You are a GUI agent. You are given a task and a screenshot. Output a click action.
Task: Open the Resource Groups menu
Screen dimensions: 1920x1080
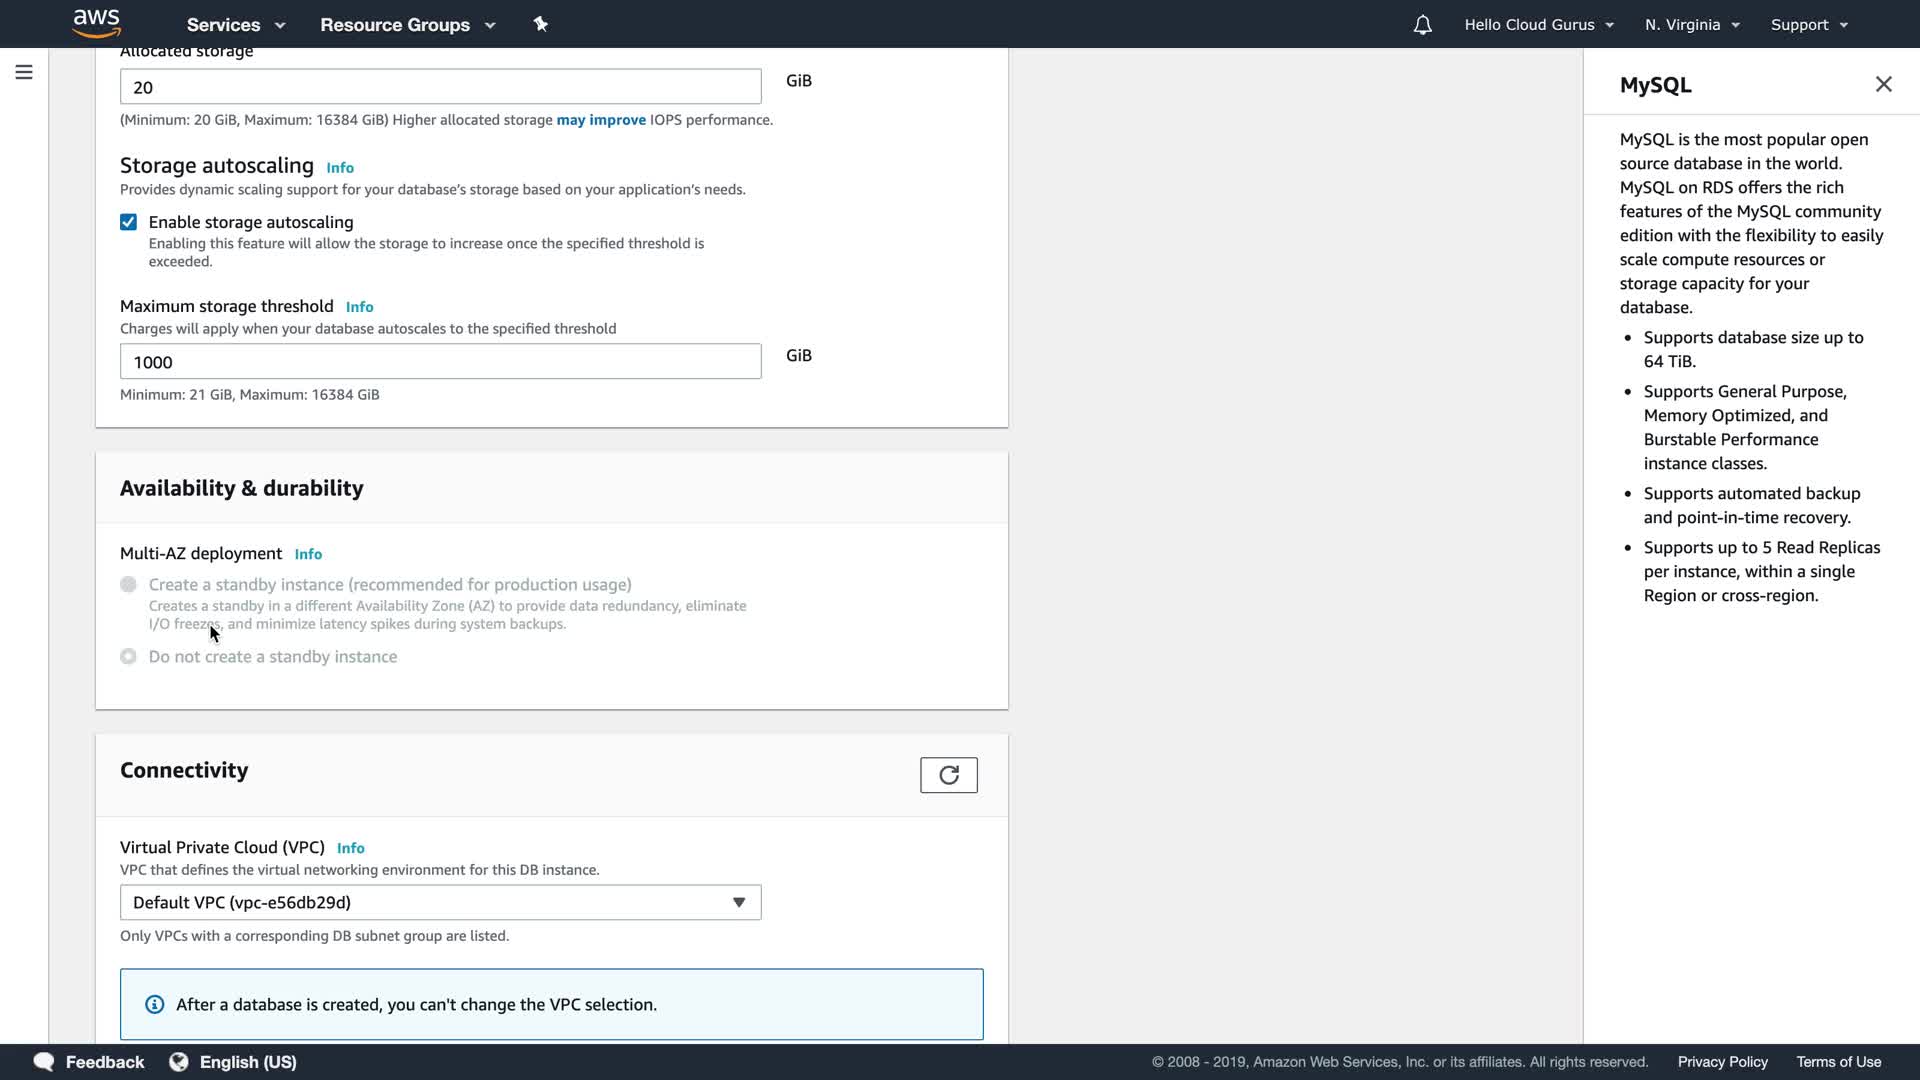click(407, 25)
